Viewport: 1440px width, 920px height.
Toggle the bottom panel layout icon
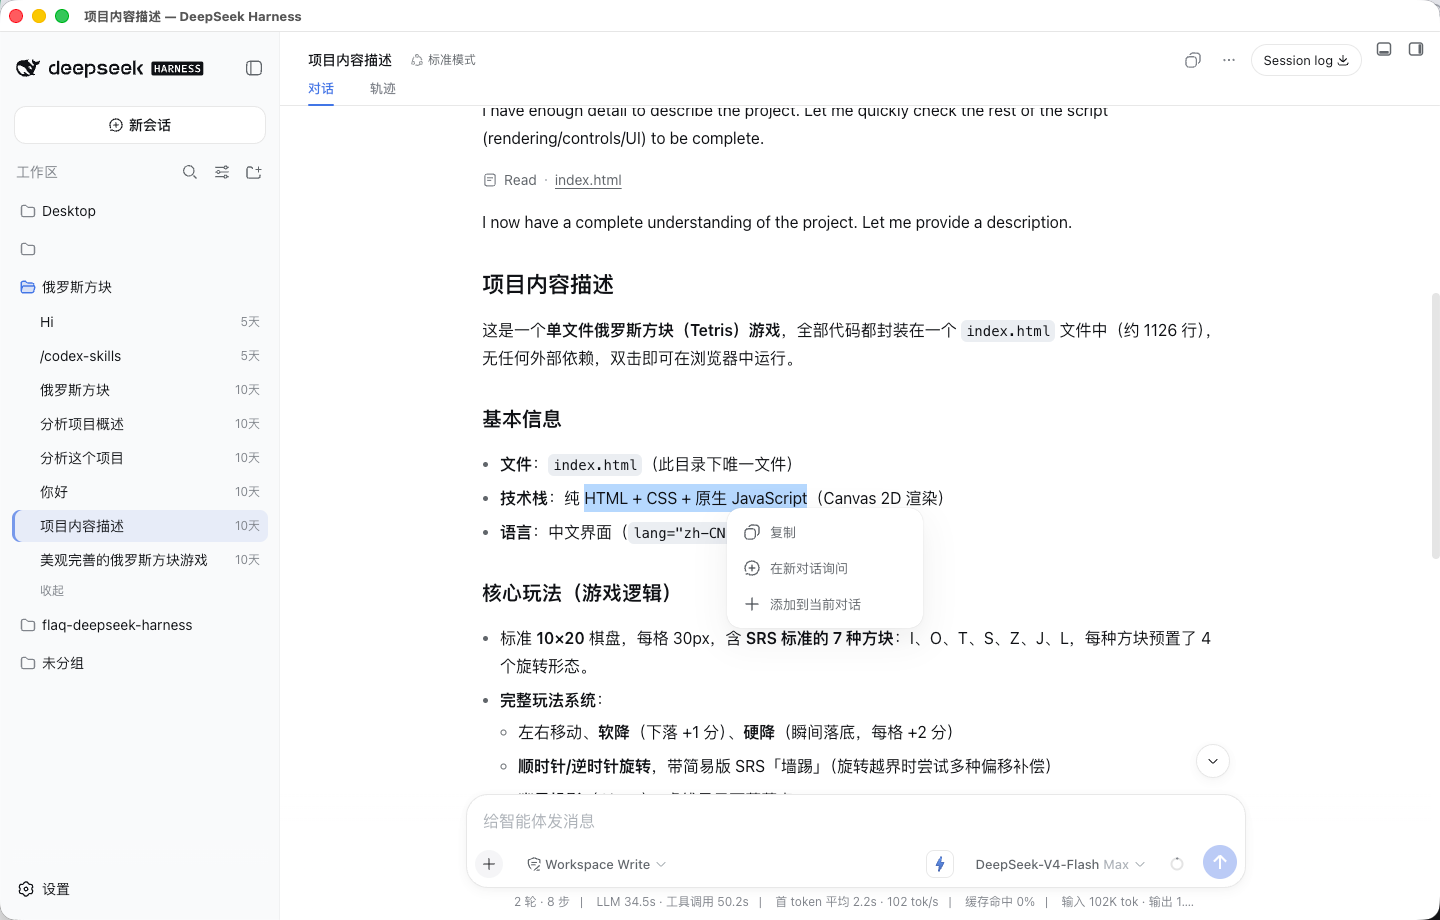[x=1384, y=49]
